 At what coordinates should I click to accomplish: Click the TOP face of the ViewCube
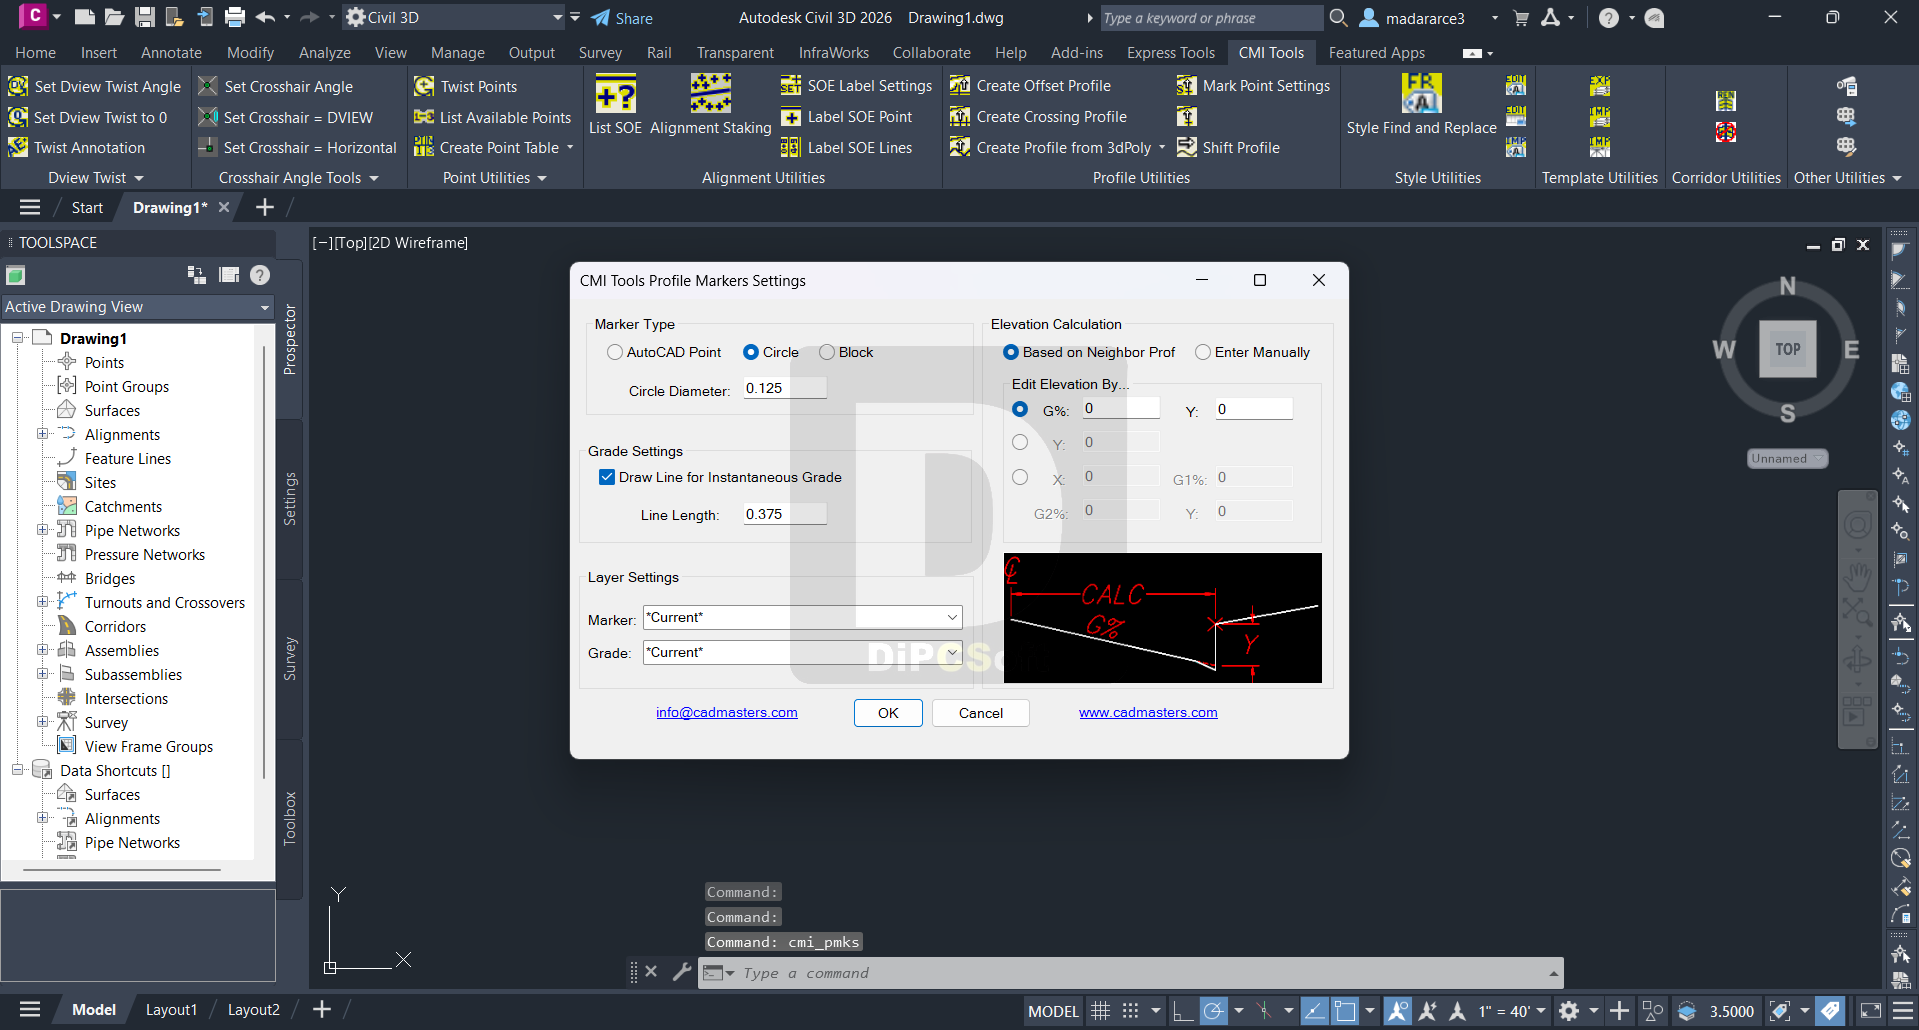pyautogui.click(x=1788, y=349)
